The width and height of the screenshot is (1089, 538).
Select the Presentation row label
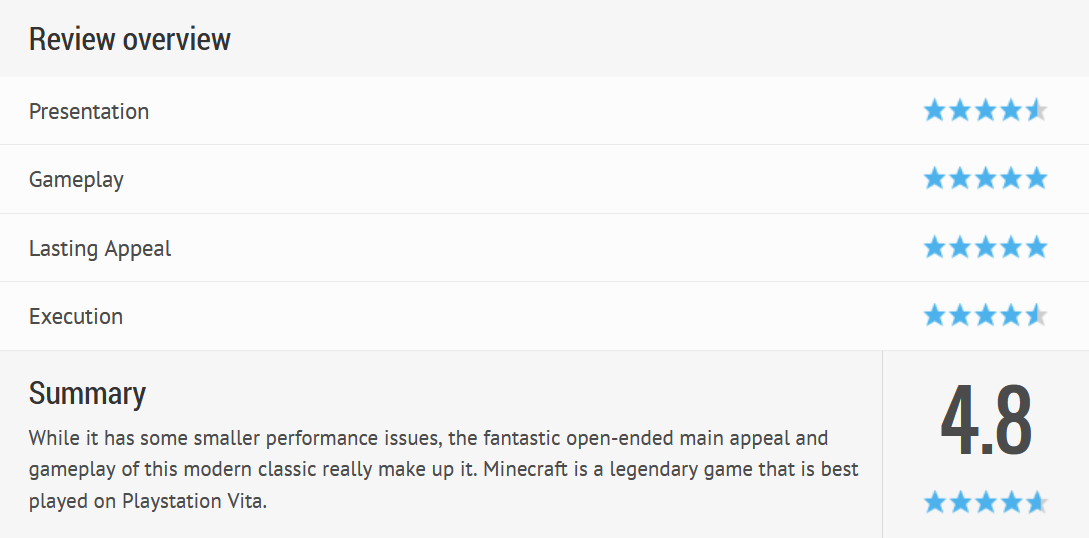[89, 111]
